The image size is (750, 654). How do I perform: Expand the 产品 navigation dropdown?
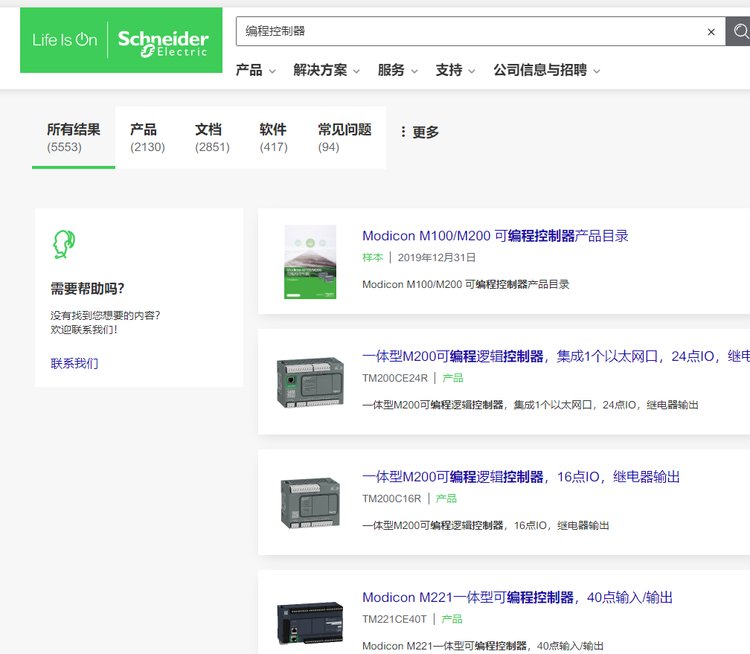[257, 70]
